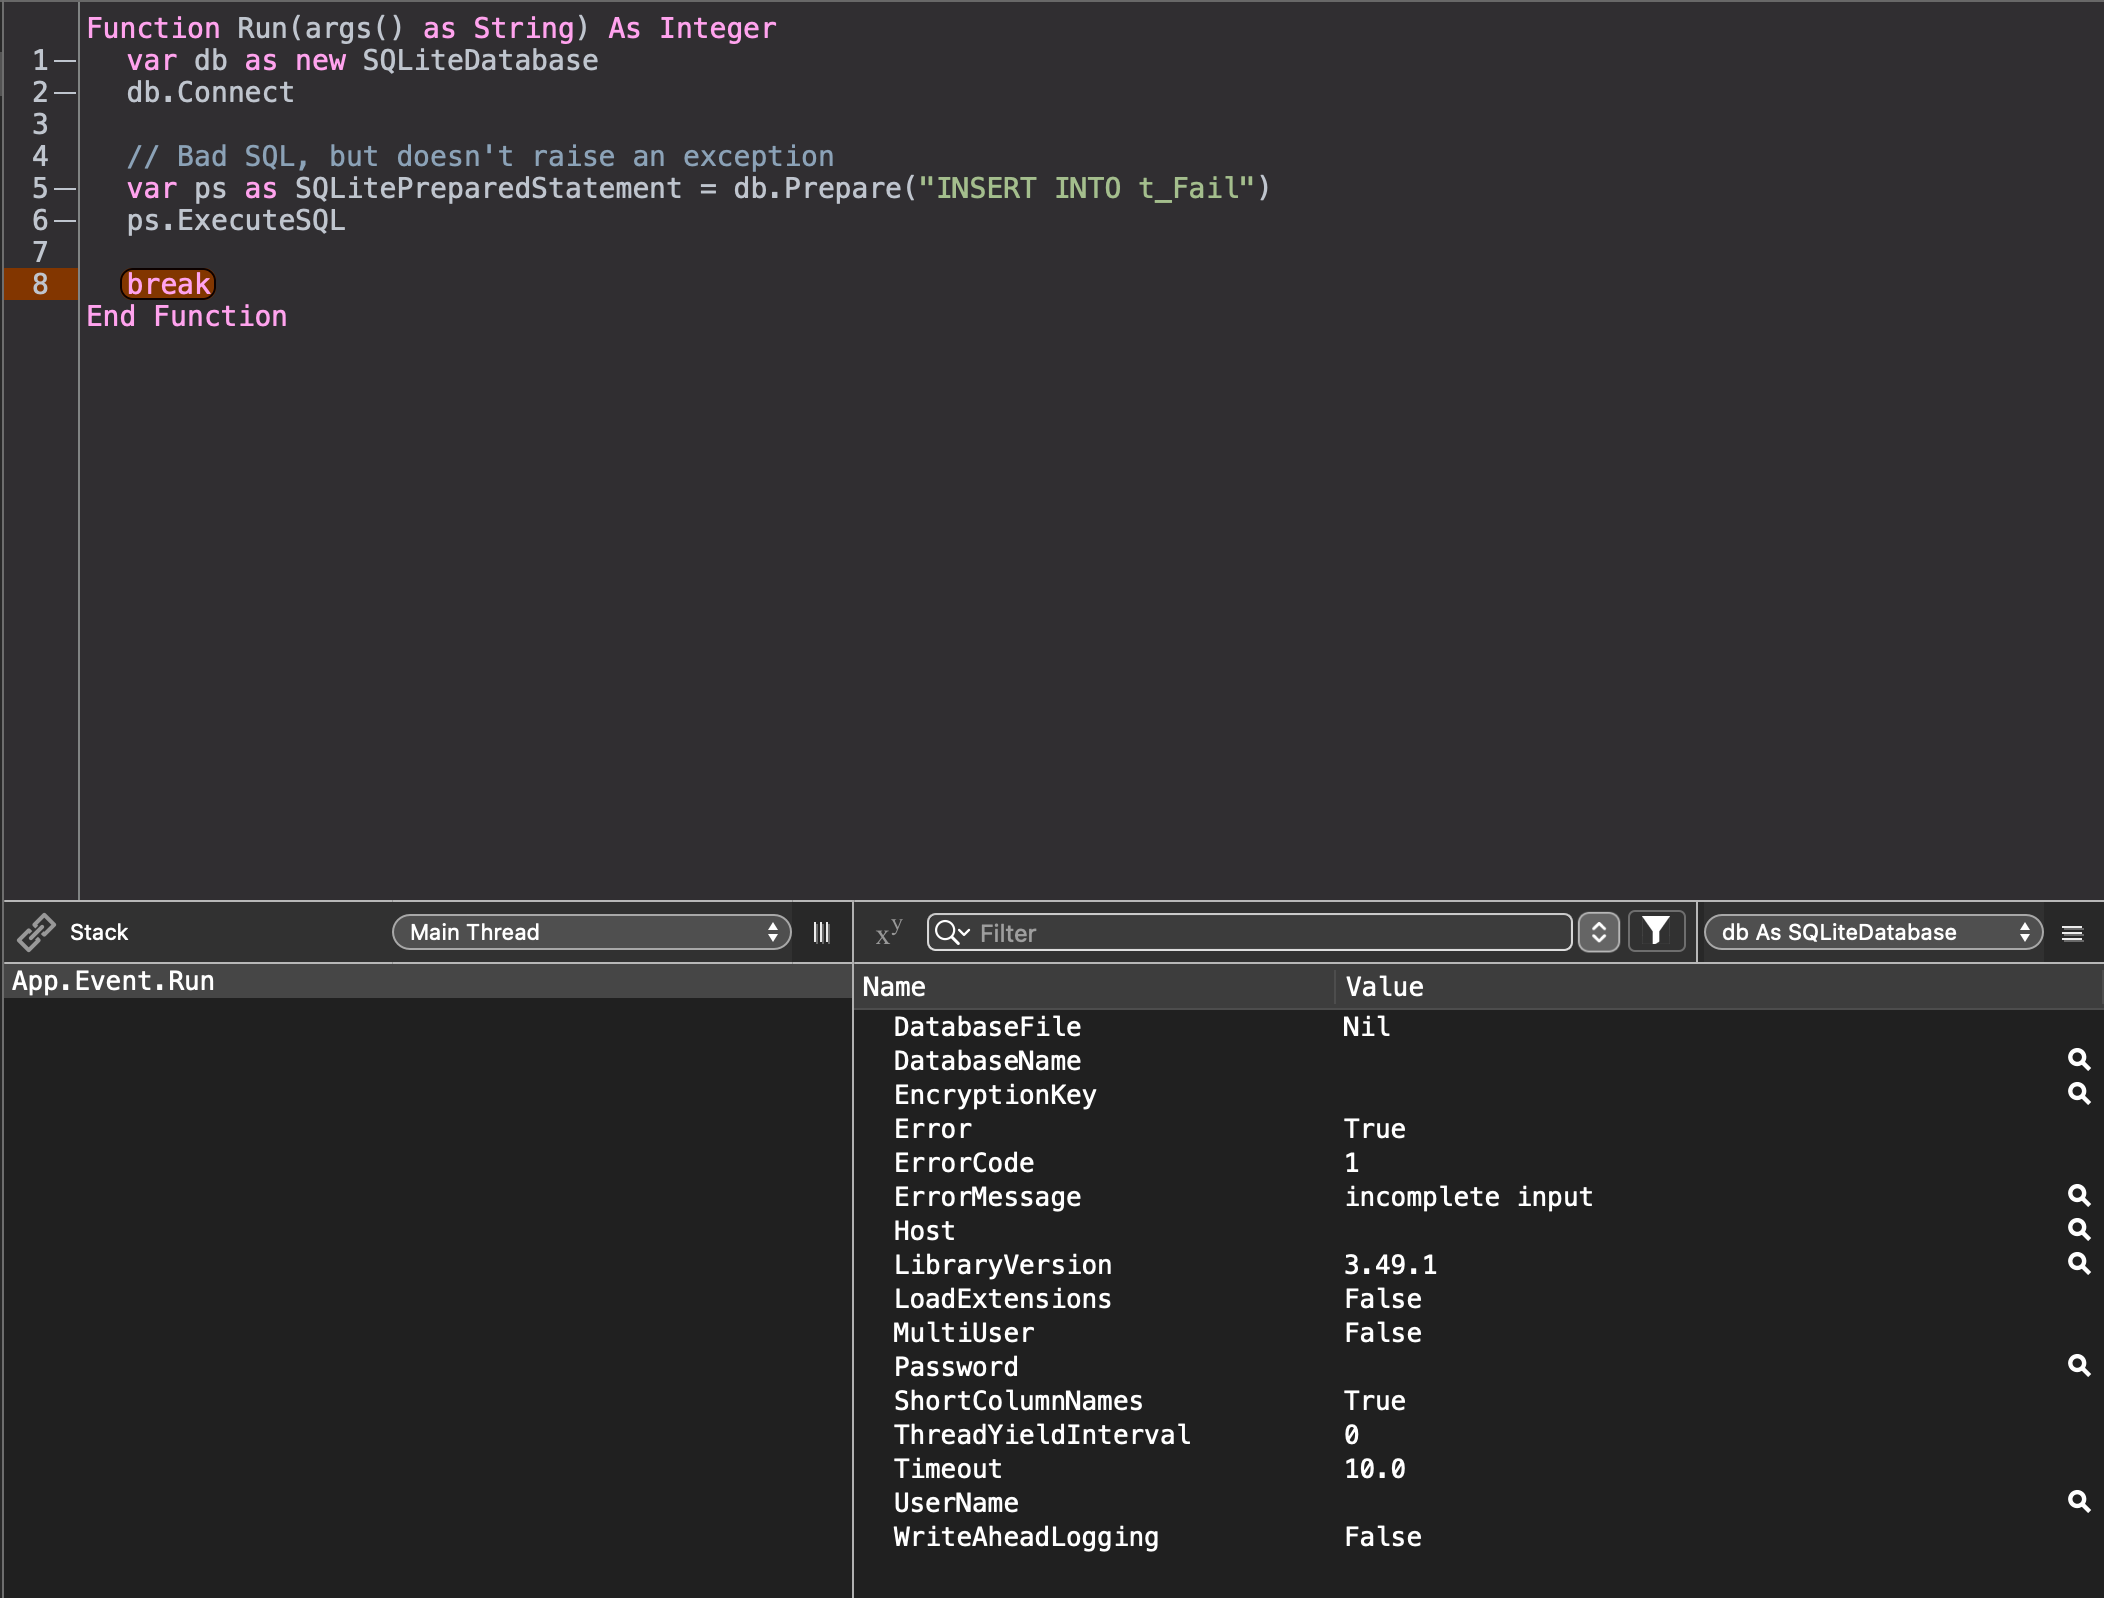Inspect DatabaseName with its magnifier icon

coord(2078,1059)
